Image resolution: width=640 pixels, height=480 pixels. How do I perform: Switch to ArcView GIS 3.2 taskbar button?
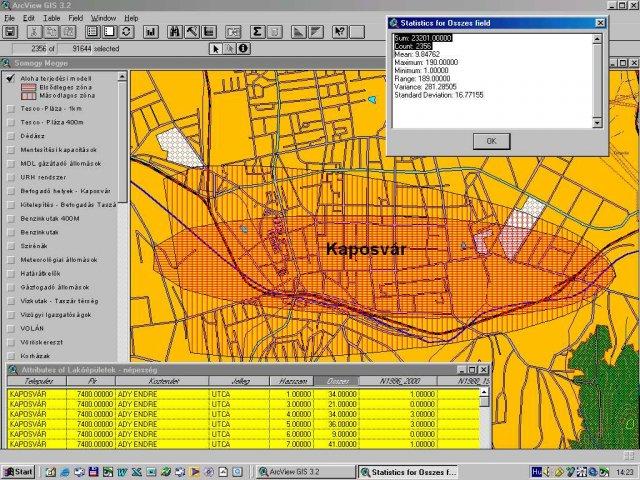pos(305,471)
